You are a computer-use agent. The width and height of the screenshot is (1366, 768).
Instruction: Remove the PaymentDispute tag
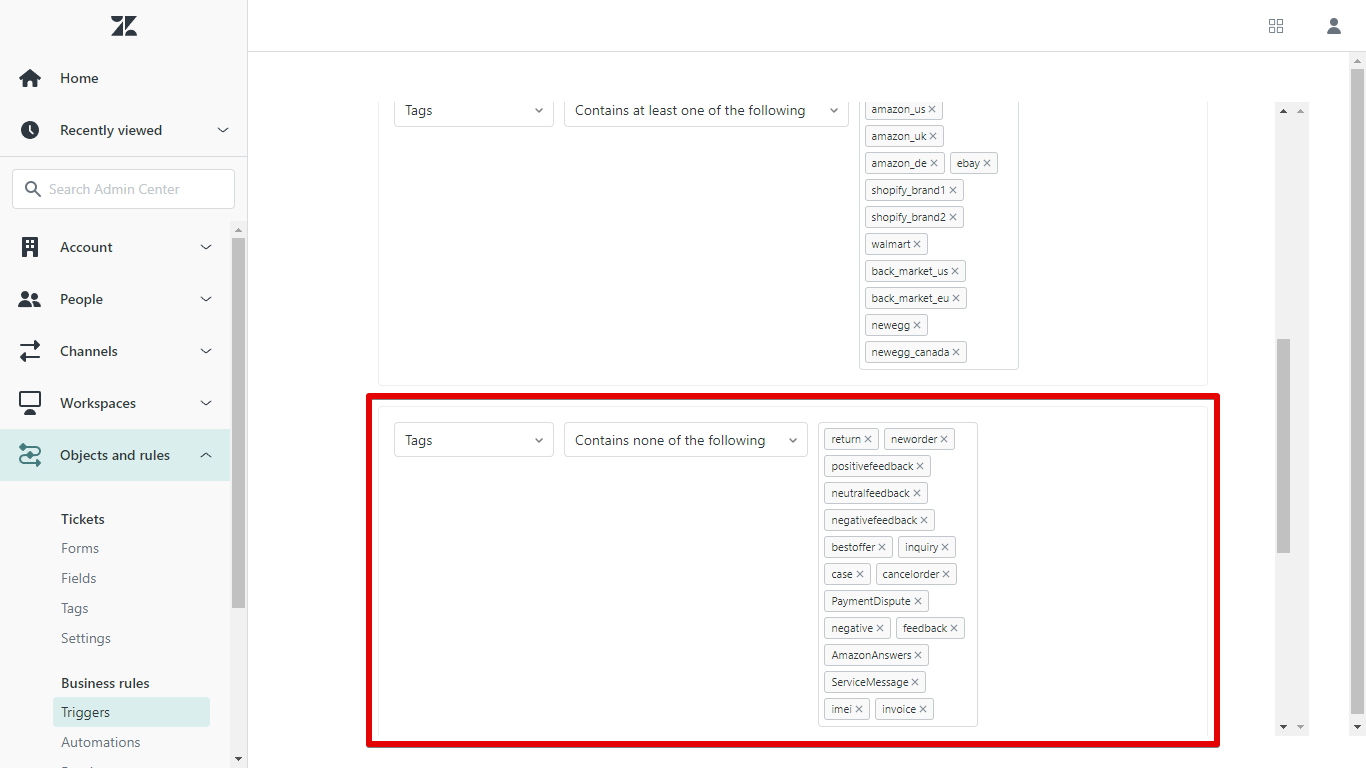tap(918, 601)
